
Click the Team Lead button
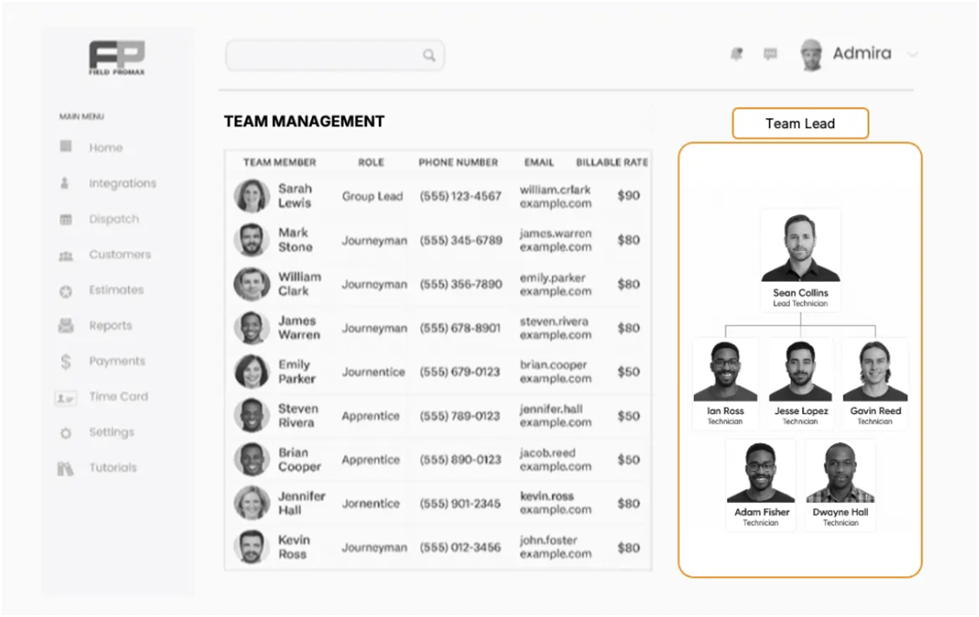[x=800, y=124]
